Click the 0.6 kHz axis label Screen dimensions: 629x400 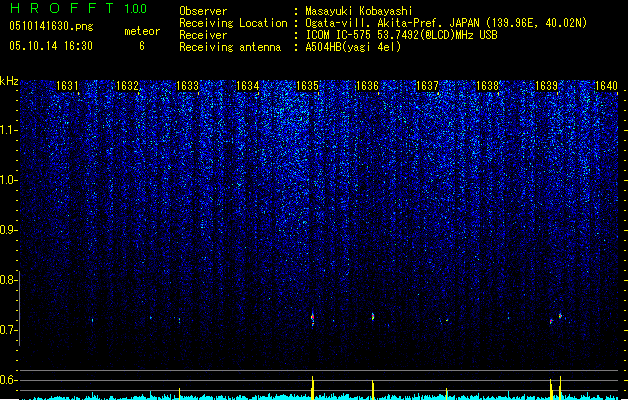(x=8, y=380)
